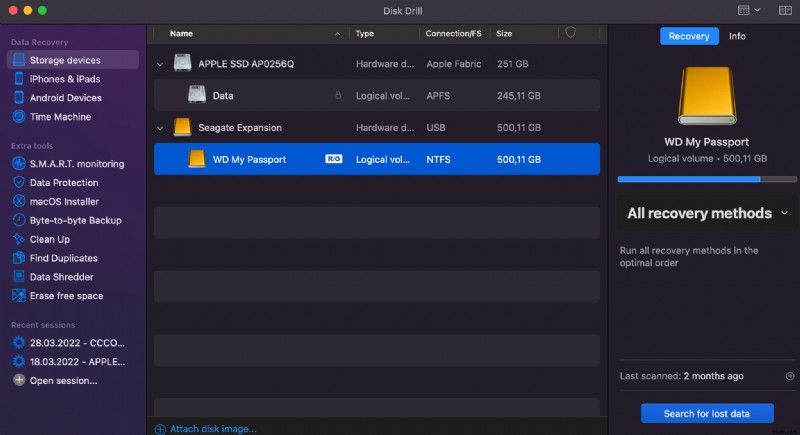Click the S.M.A.R.T. monitoring icon
This screenshot has height=435, width=800.
(x=19, y=164)
